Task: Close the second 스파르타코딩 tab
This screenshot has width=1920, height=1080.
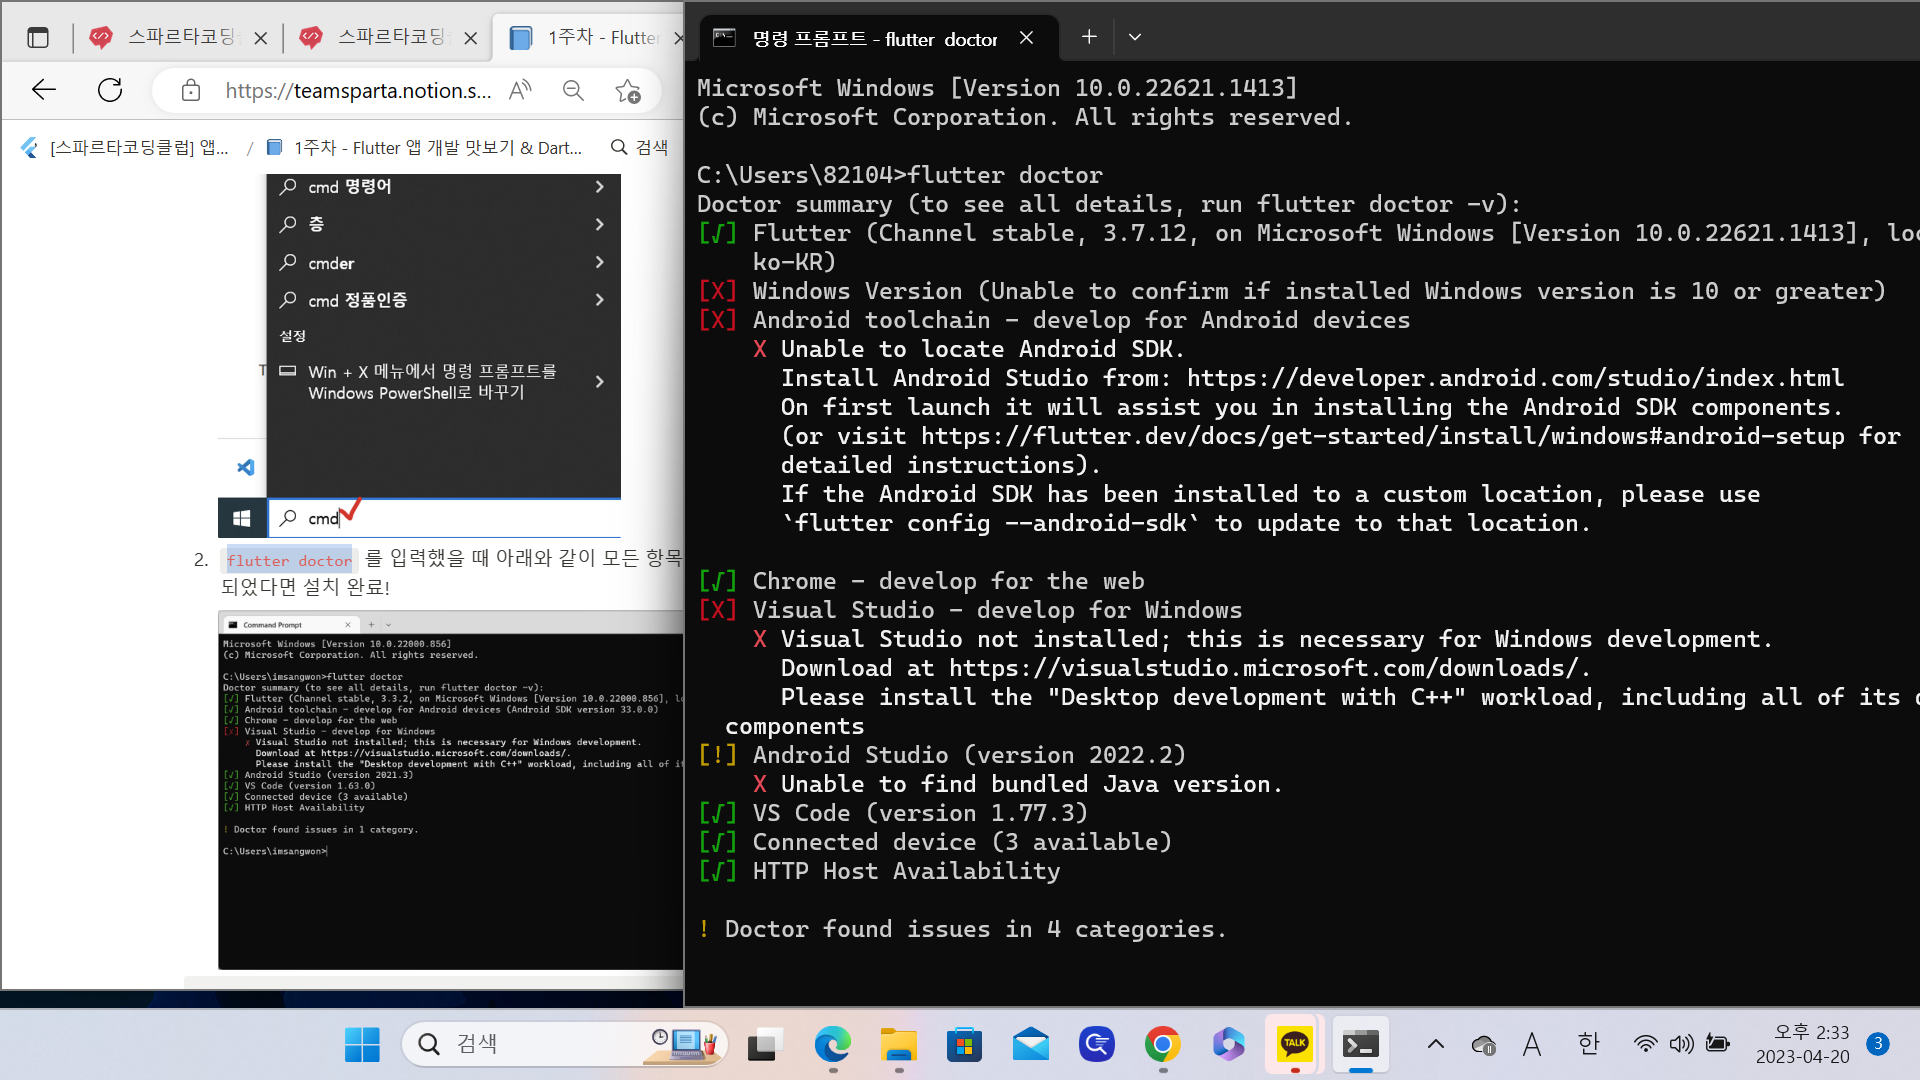Action: click(x=471, y=38)
